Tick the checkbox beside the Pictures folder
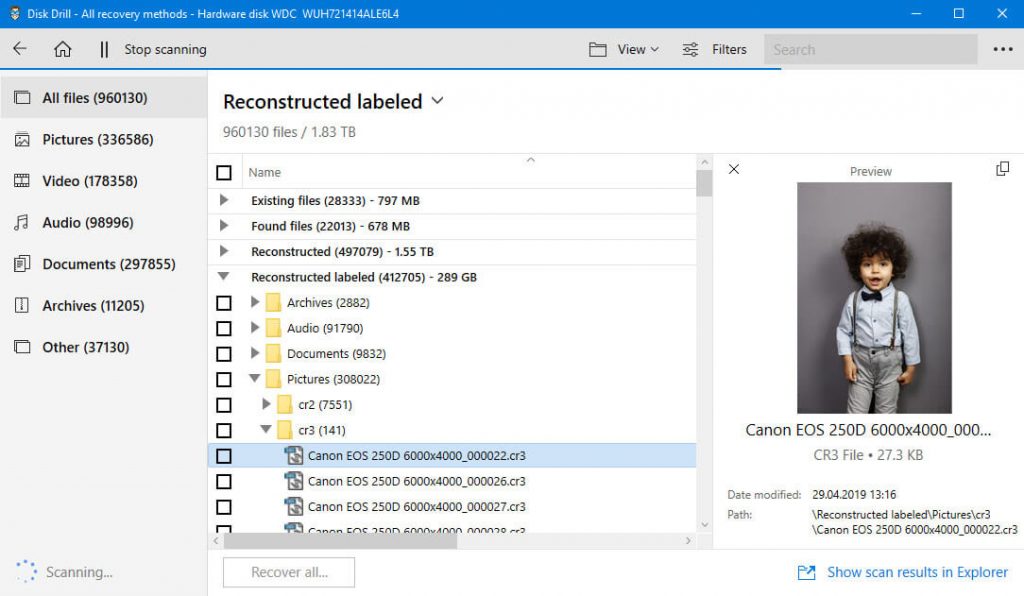 (224, 379)
